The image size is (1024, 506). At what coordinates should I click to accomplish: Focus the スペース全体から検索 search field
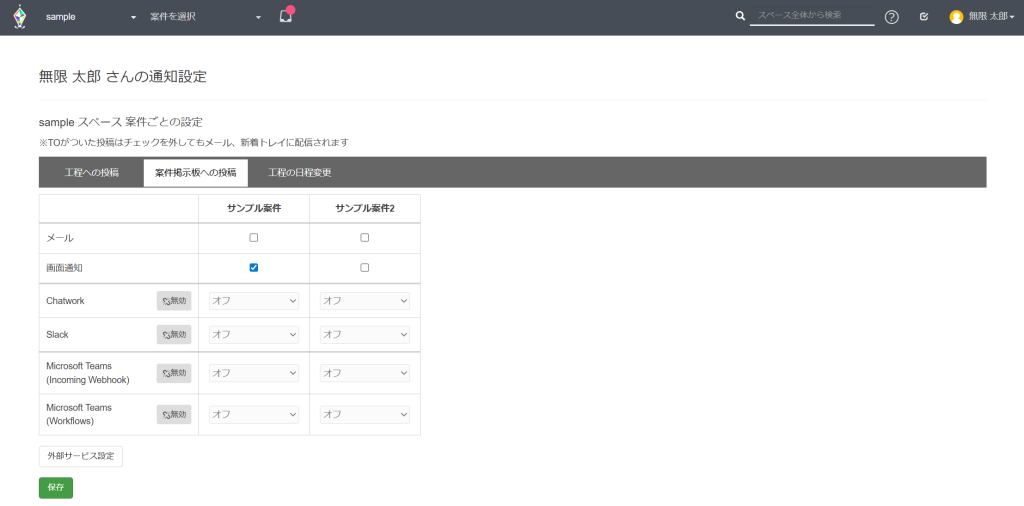(811, 16)
